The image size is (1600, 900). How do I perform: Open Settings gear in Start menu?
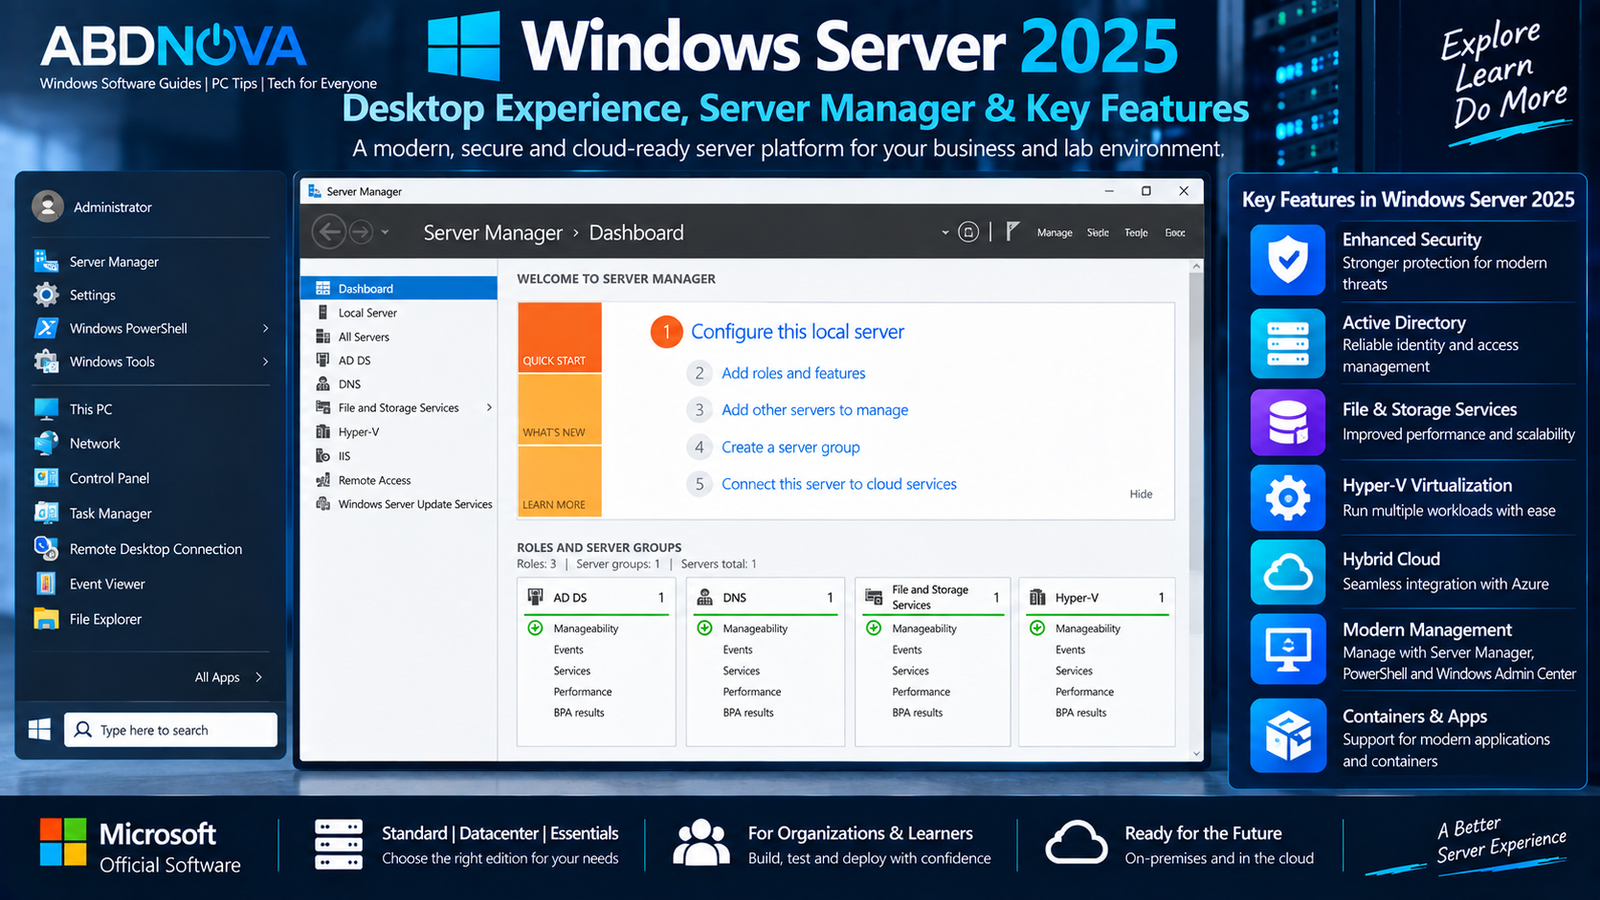(46, 295)
